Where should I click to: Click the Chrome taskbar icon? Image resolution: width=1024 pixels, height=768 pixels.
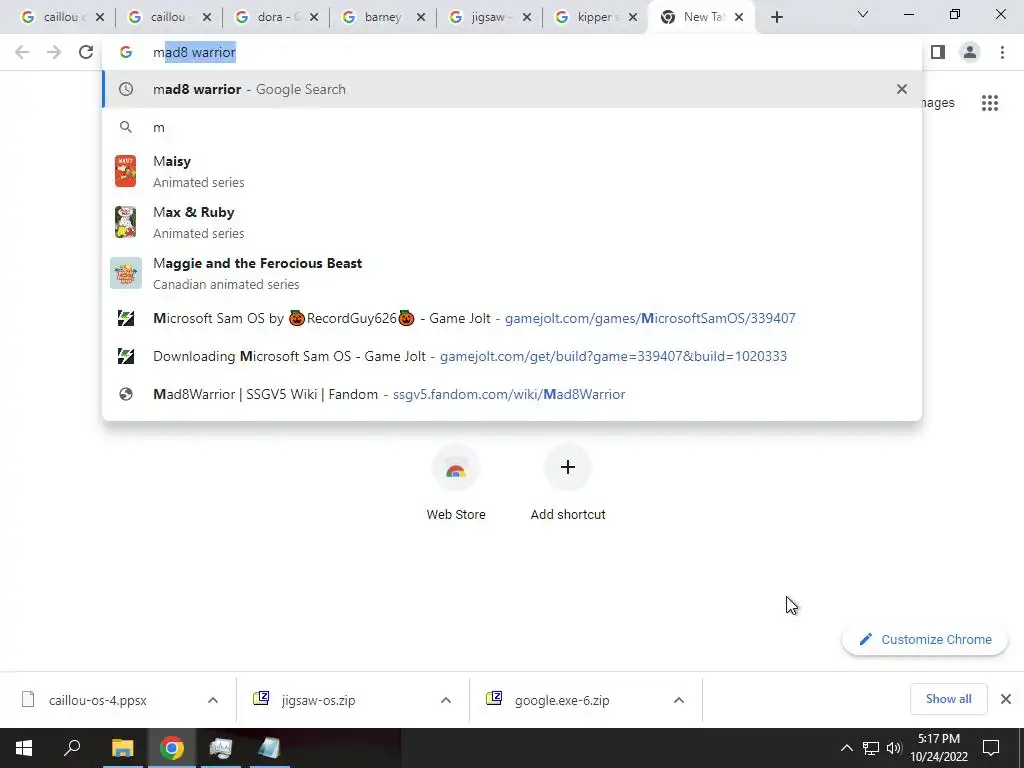pos(171,748)
